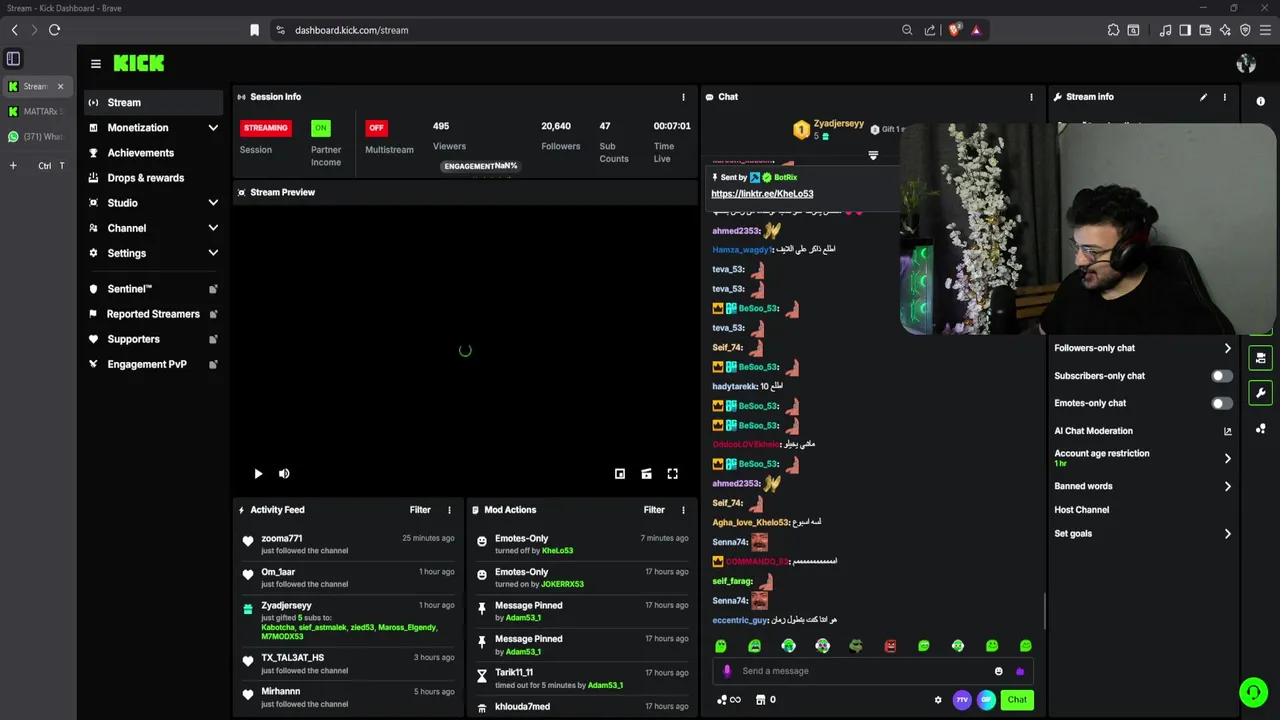Screen dimensions: 1280x720
Task: Play the stream preview
Action: (258, 474)
